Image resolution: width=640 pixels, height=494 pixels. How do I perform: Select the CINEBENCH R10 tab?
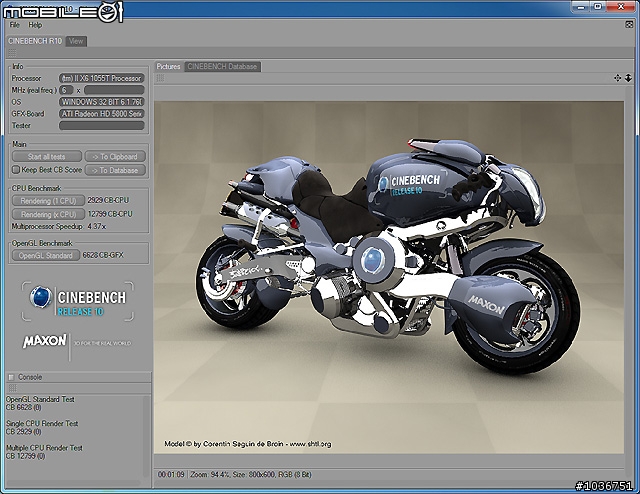[35, 41]
